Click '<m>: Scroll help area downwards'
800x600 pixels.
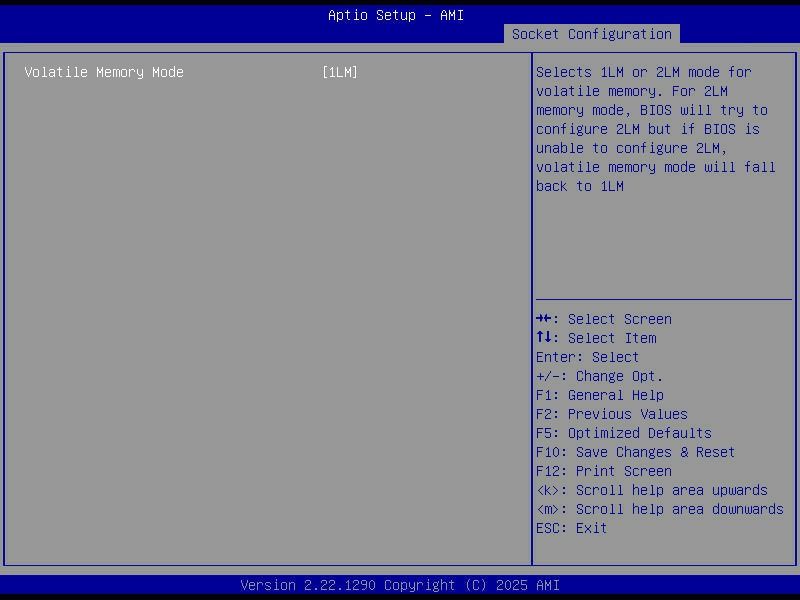[x=660, y=509]
